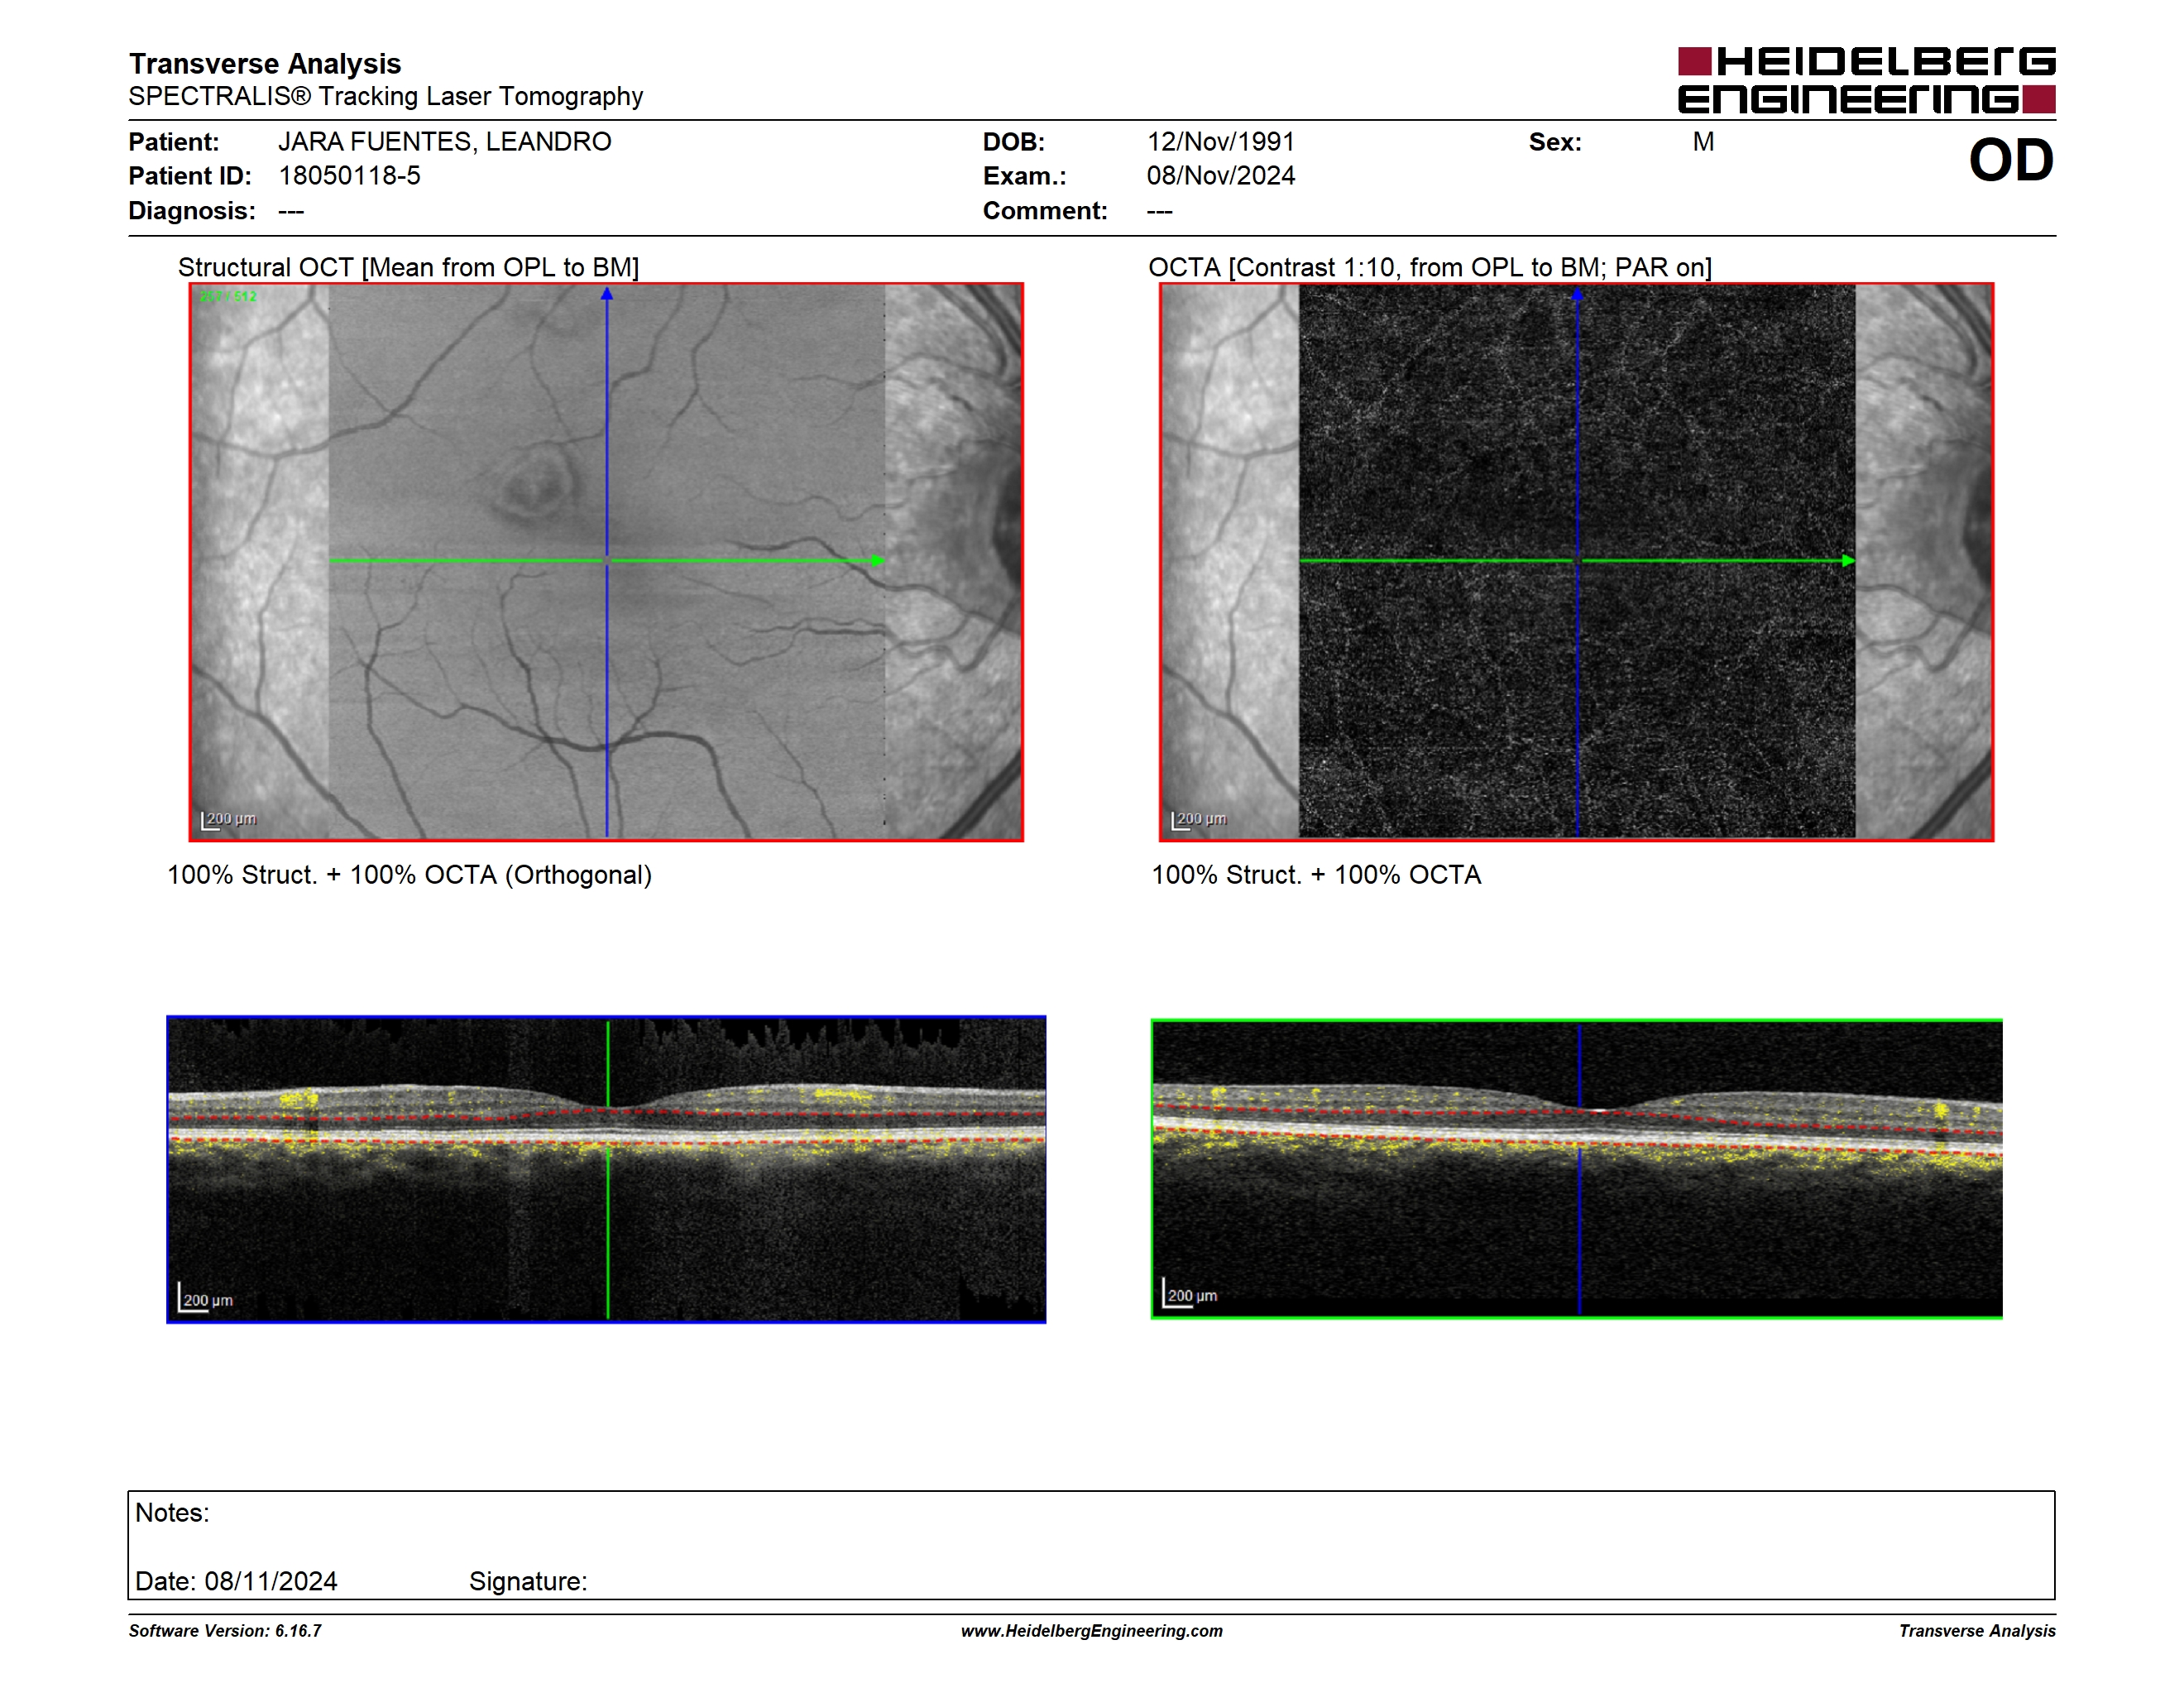2184x1688 pixels.
Task: Click the green arrowhead in OCTA image
Action: (1848, 561)
